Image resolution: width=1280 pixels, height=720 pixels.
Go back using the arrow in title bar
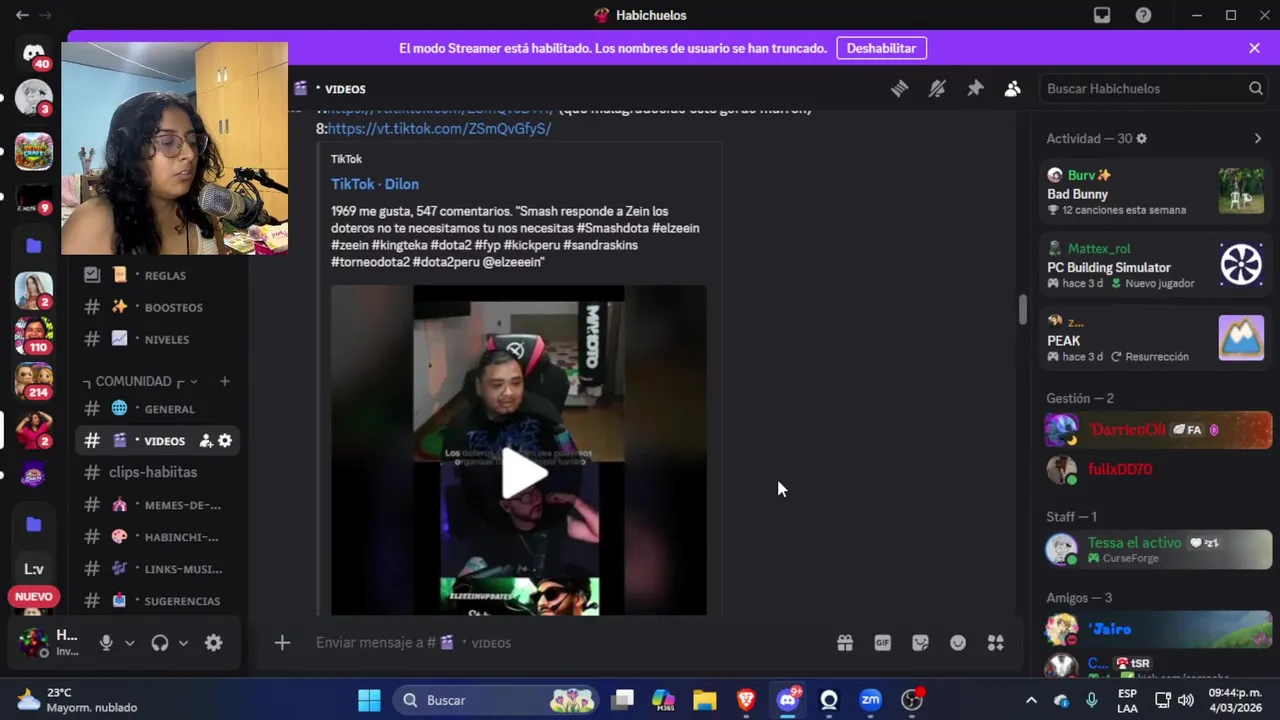(22, 15)
